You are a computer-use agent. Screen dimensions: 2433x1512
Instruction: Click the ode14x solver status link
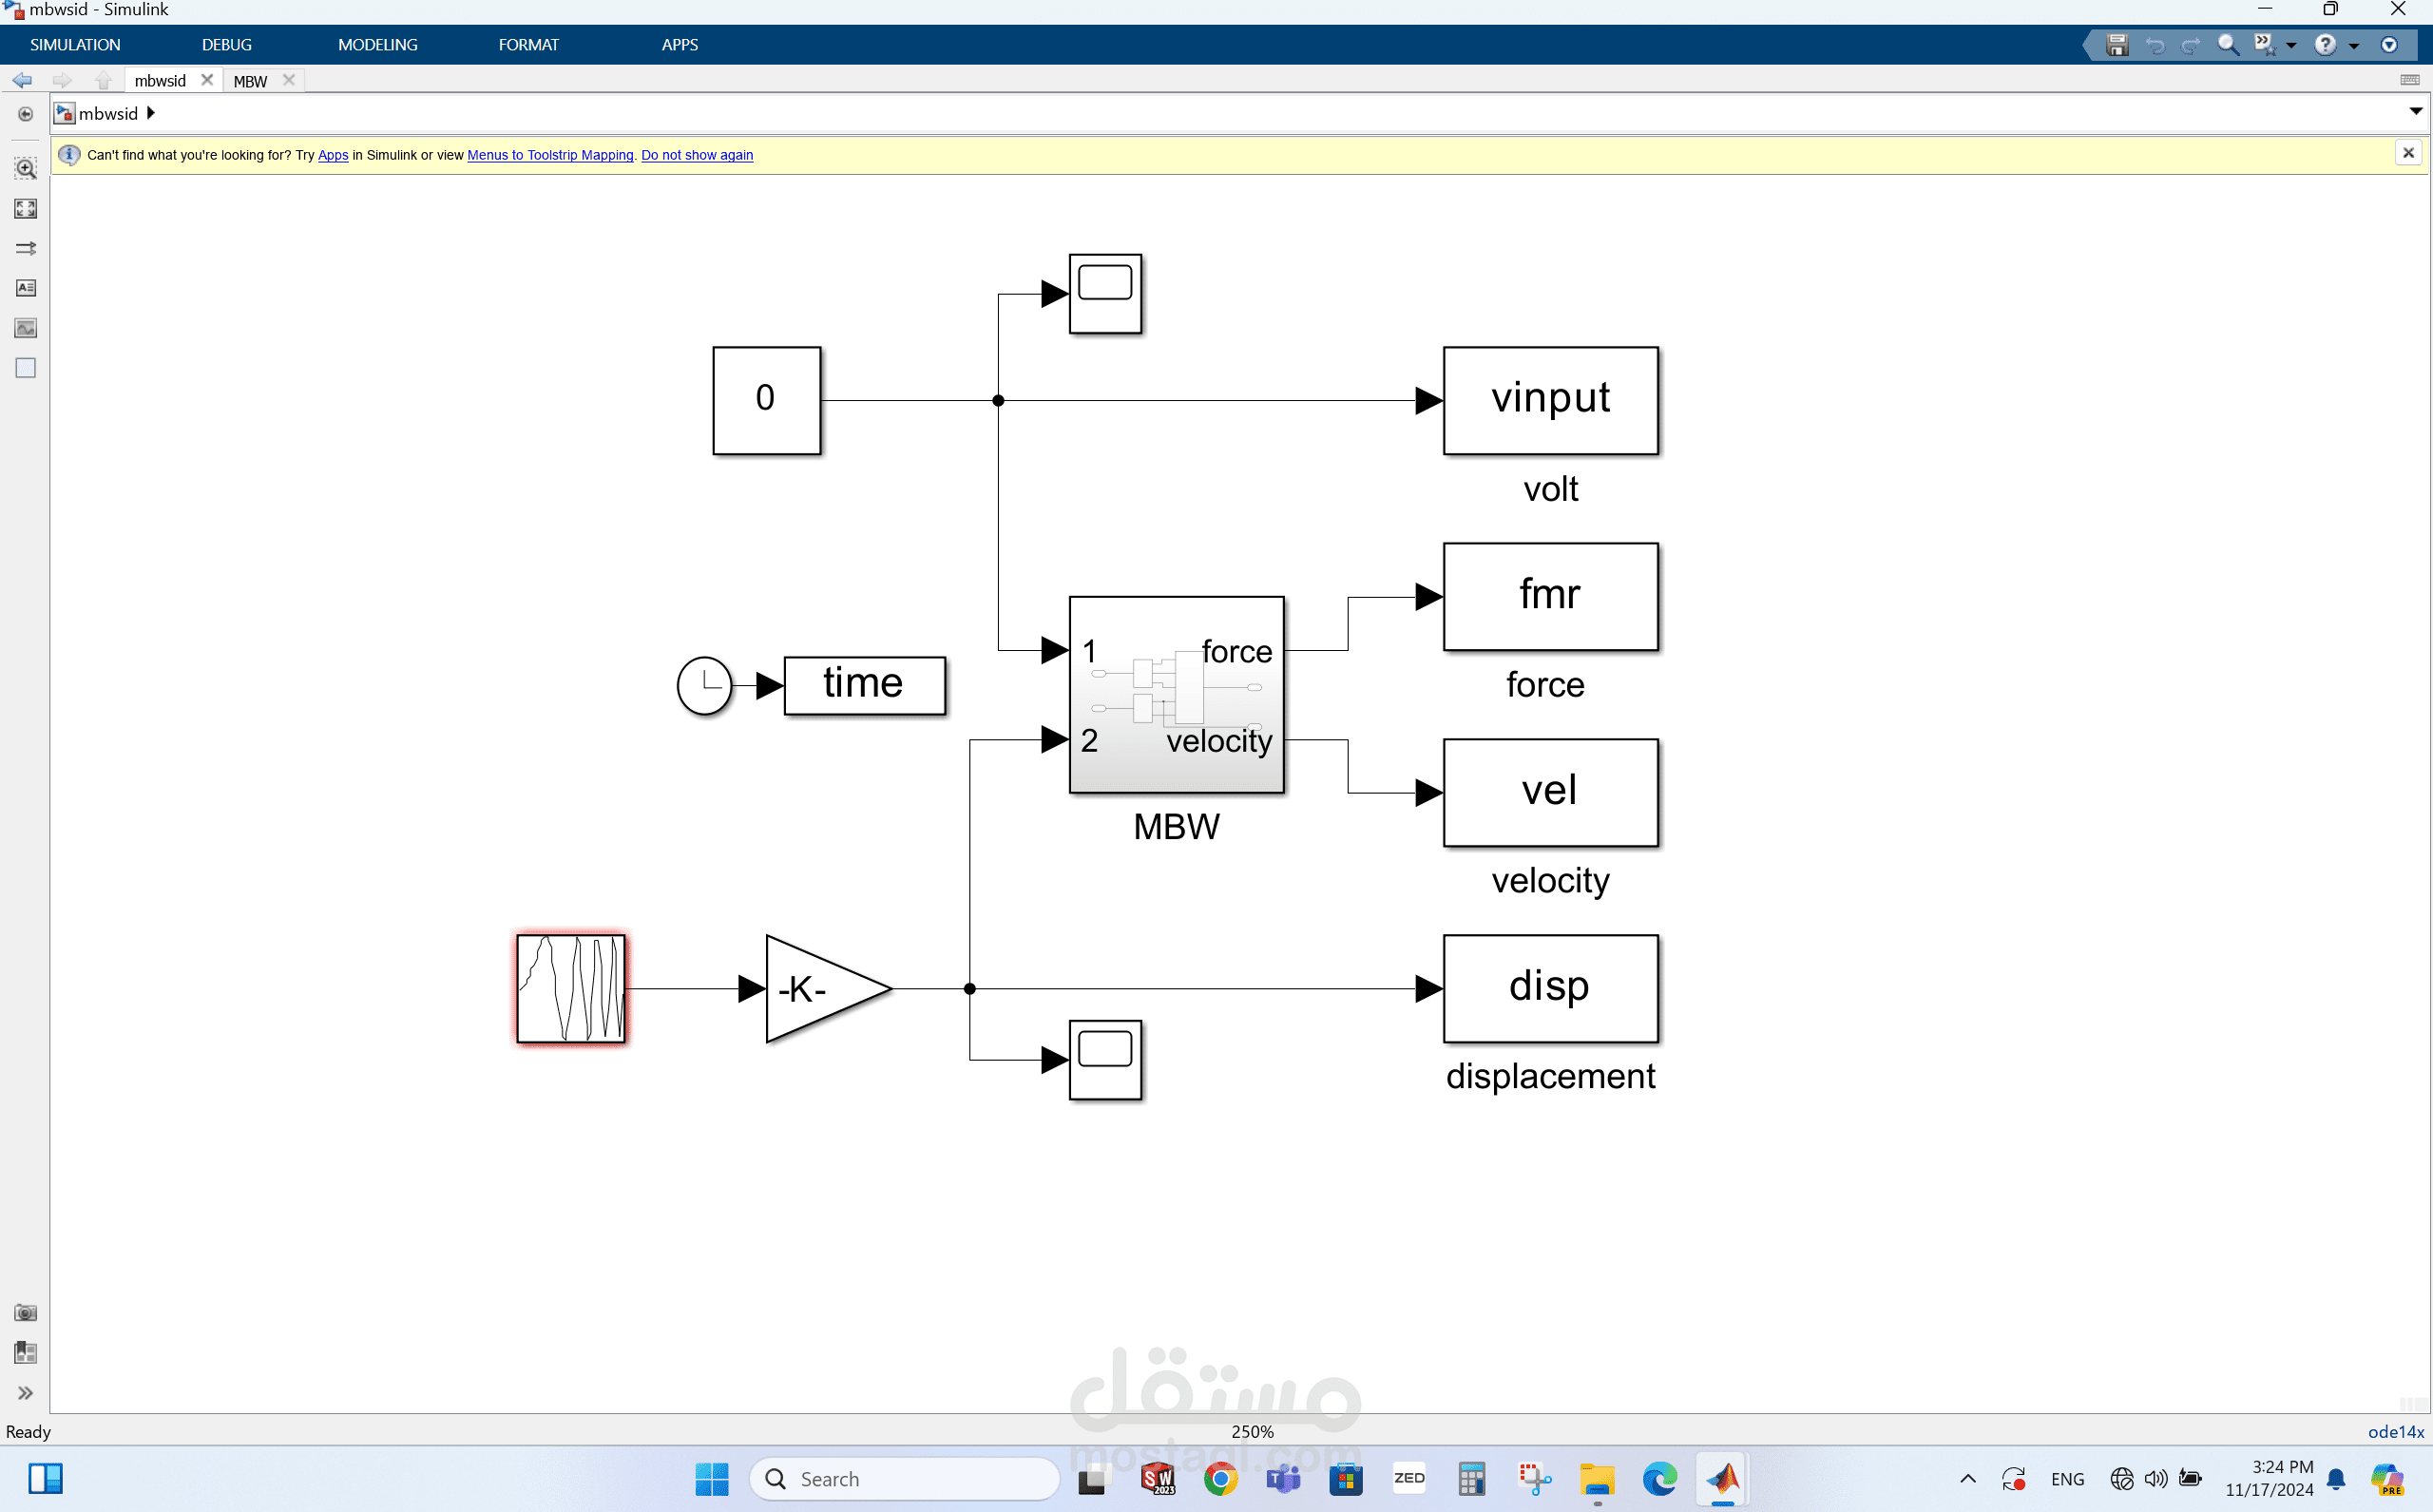click(x=2395, y=1432)
